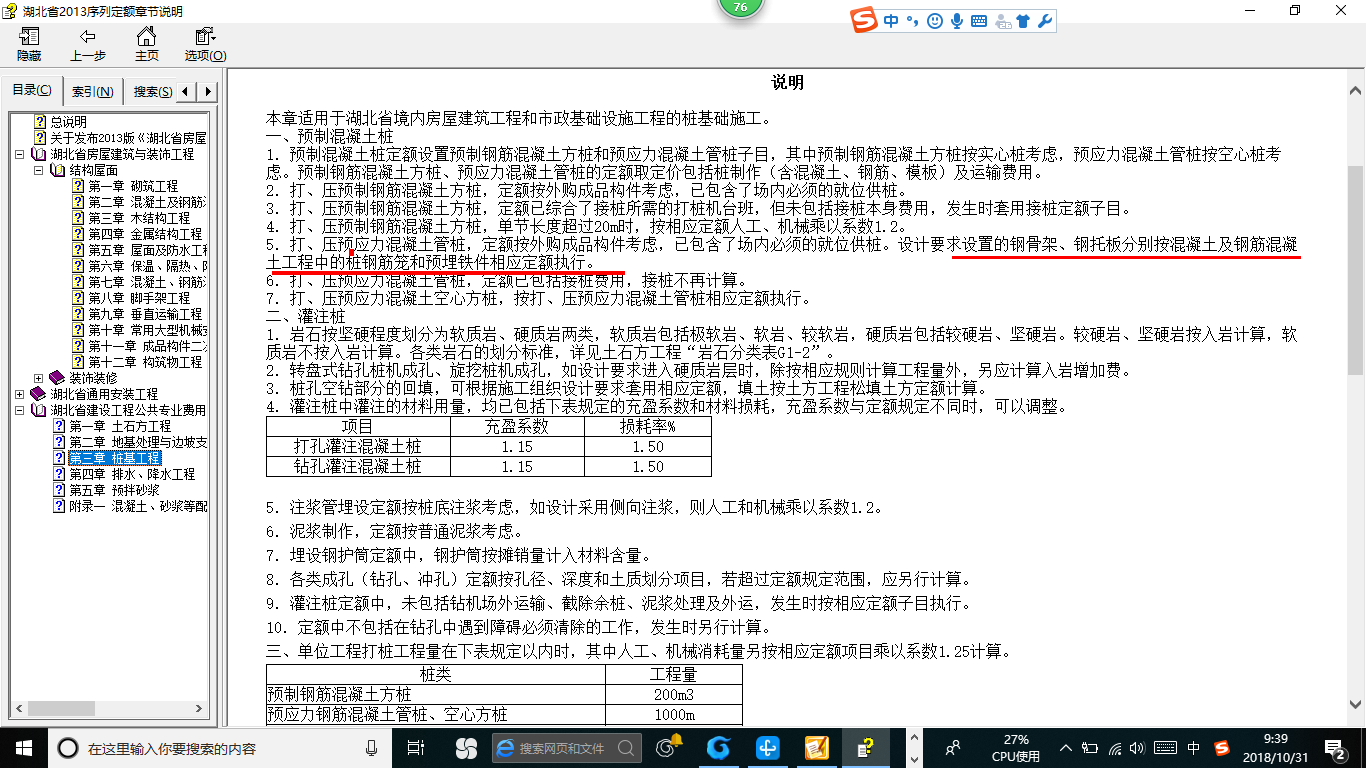
Task: Open Sogou toolbox wrench icon
Action: click(1044, 21)
